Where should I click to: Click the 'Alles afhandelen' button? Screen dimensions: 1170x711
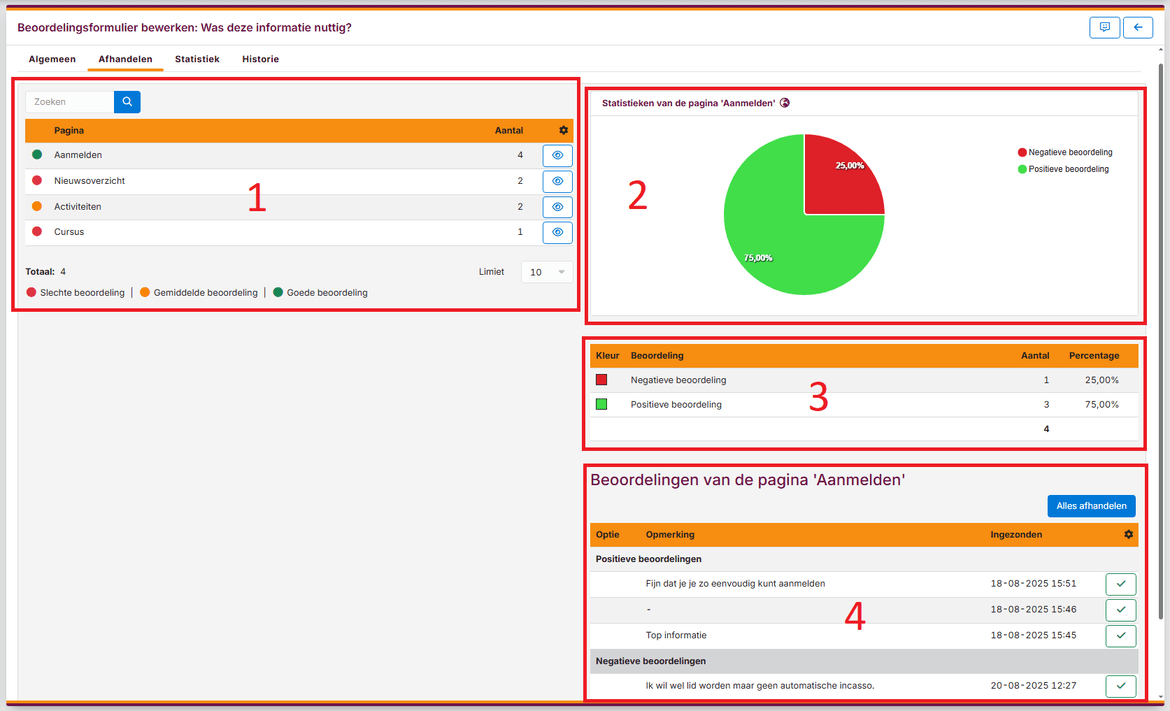(x=1091, y=506)
